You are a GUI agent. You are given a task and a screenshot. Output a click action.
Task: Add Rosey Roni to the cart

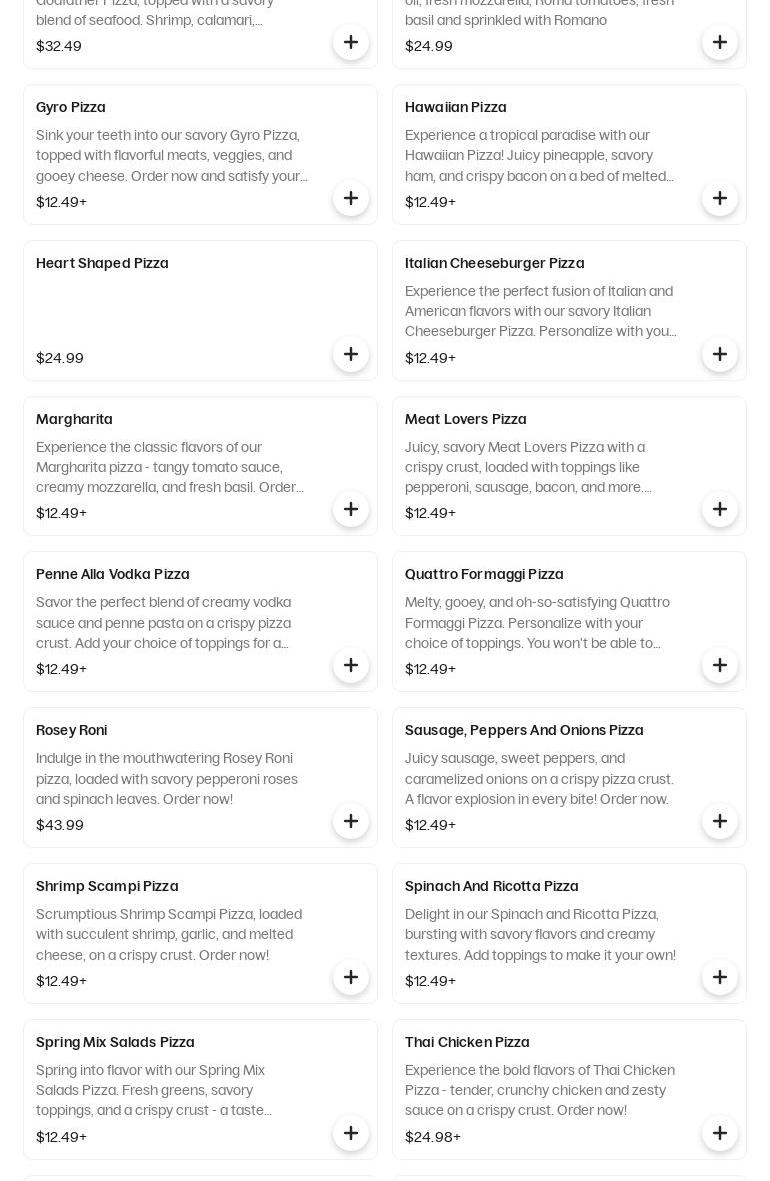point(351,821)
